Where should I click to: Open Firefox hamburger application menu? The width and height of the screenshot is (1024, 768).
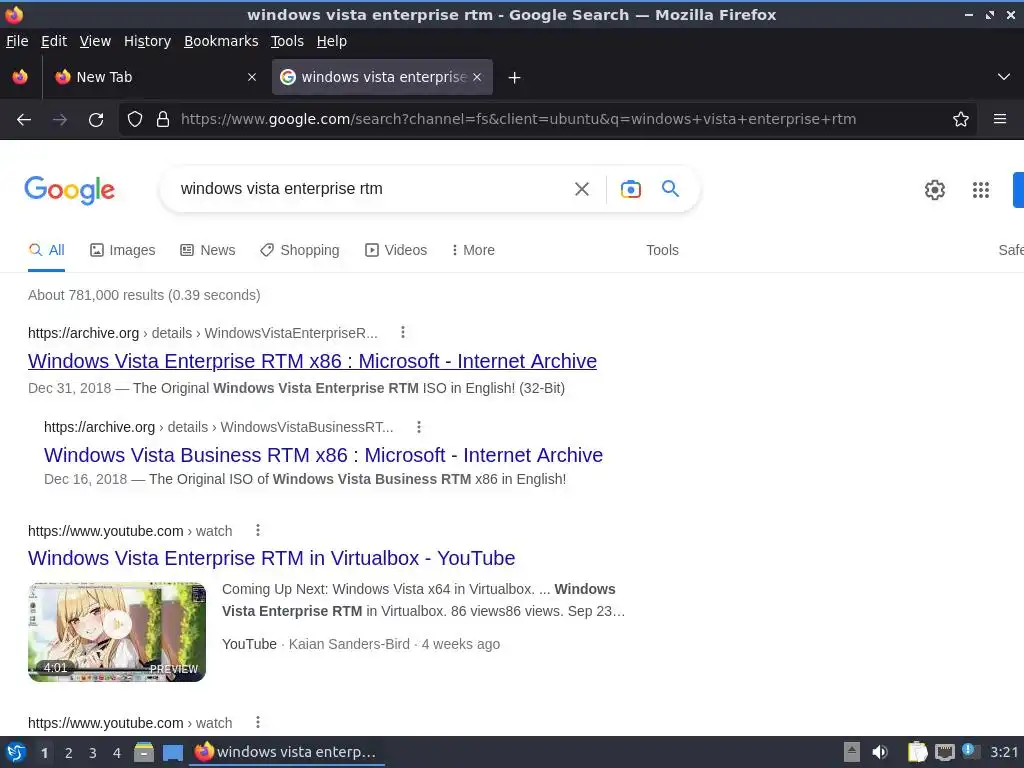pyautogui.click(x=1000, y=119)
